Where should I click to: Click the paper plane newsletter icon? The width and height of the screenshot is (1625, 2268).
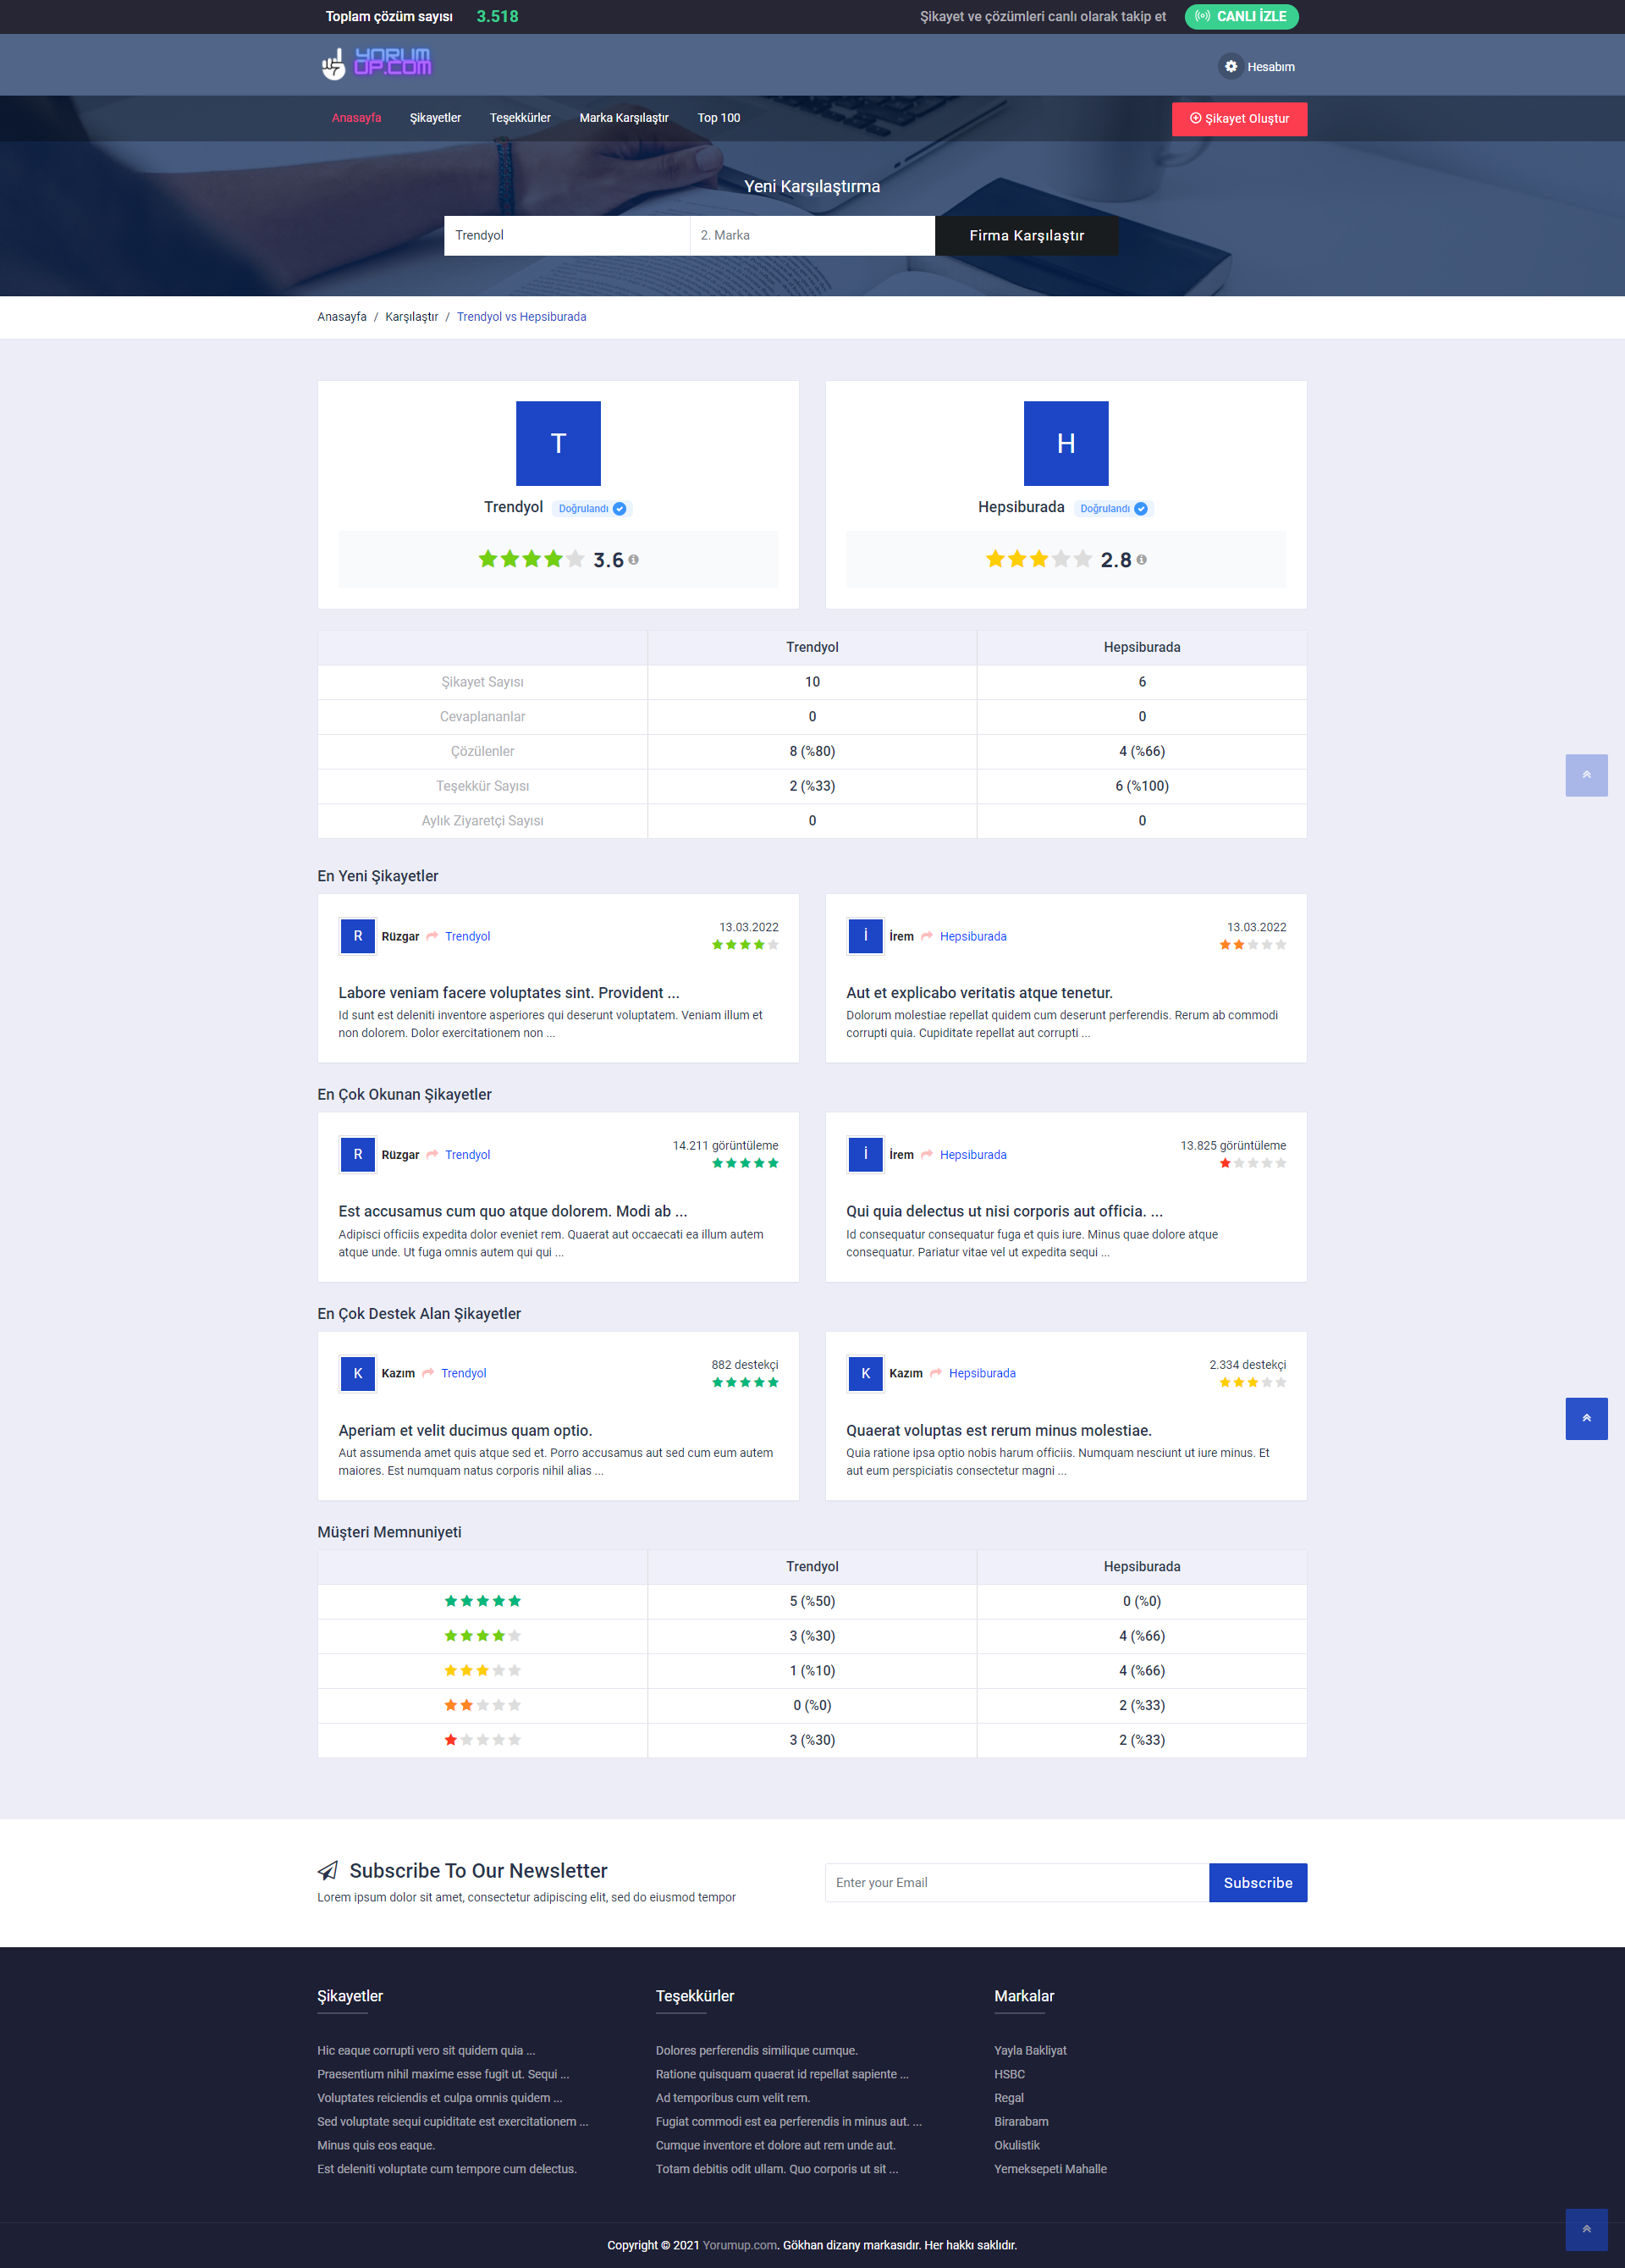pos(328,1870)
